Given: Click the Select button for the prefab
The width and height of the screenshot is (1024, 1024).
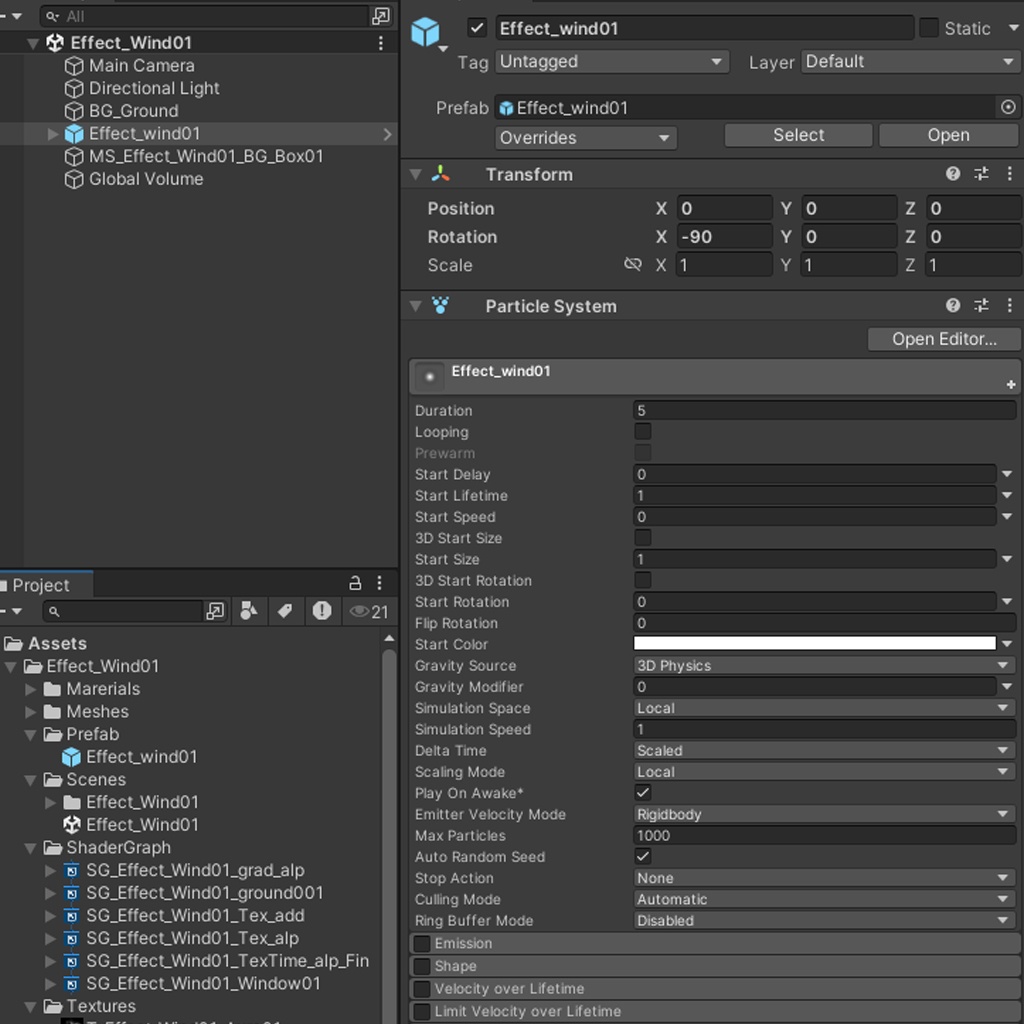Looking at the screenshot, I should click(x=797, y=135).
